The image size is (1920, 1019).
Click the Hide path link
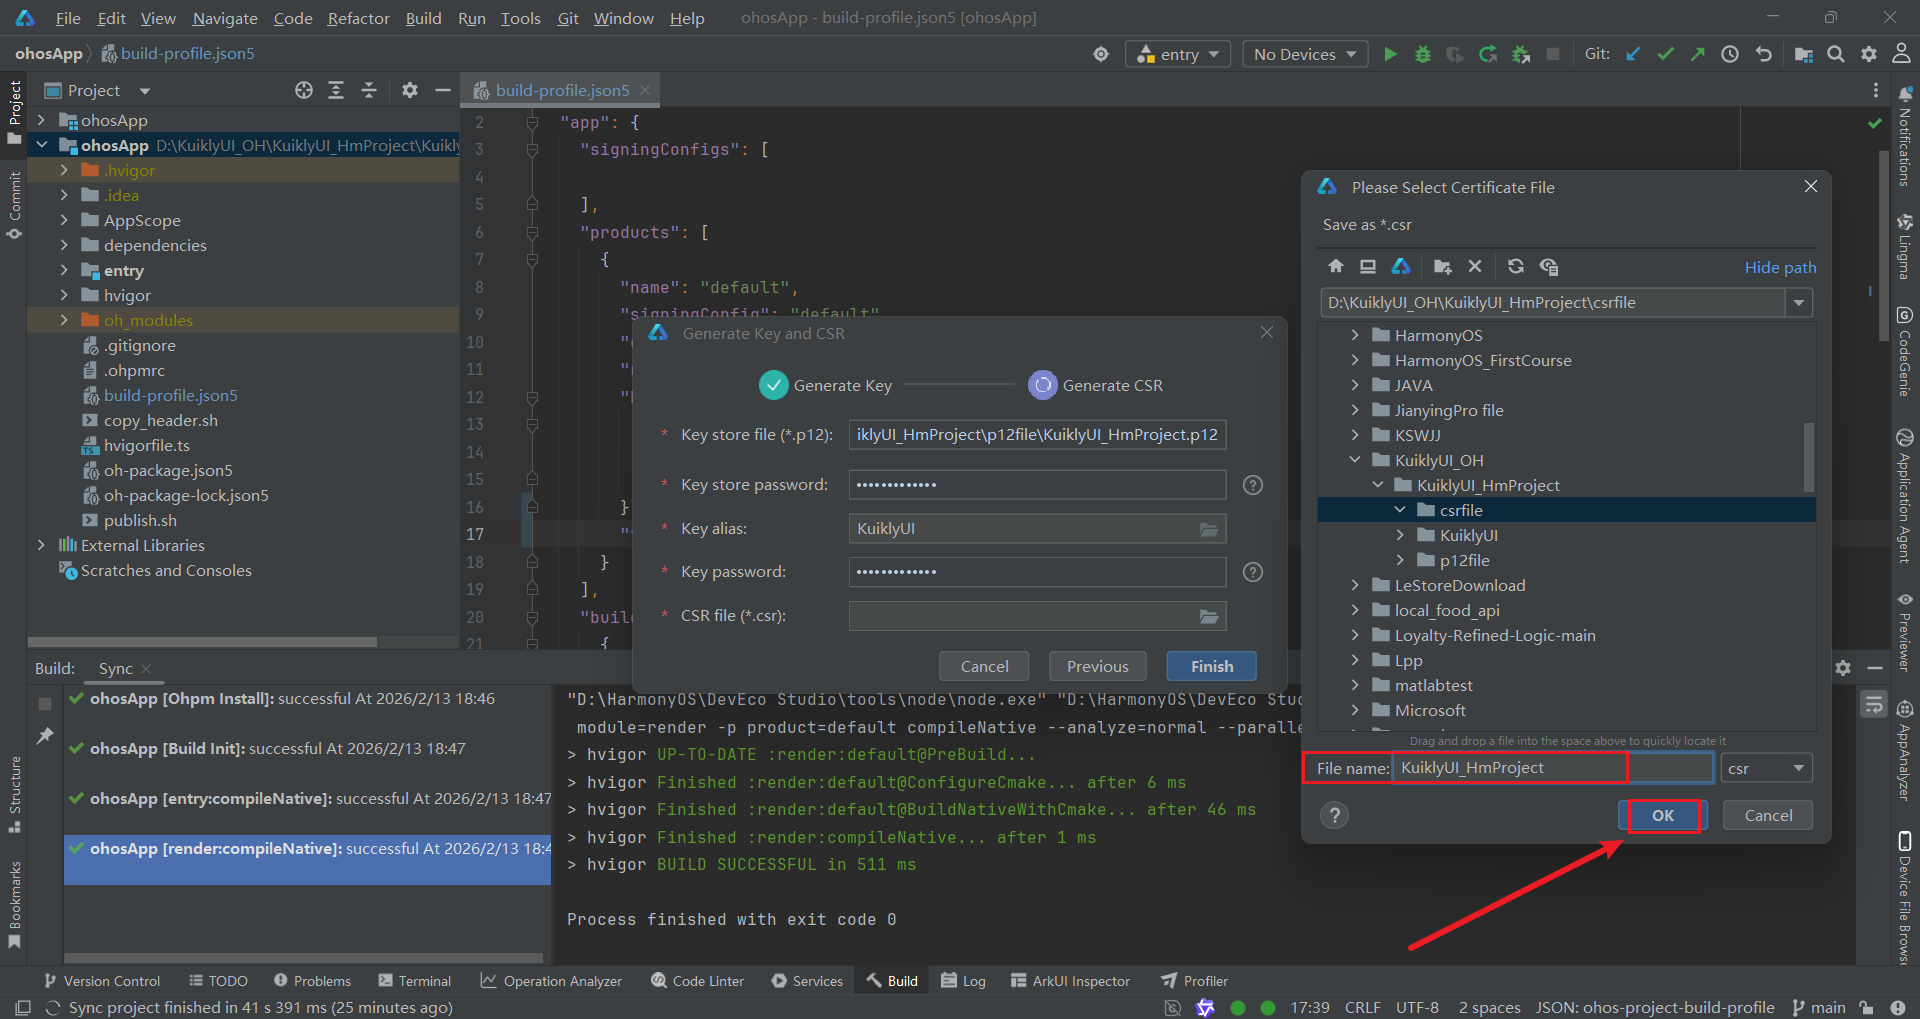(x=1780, y=267)
